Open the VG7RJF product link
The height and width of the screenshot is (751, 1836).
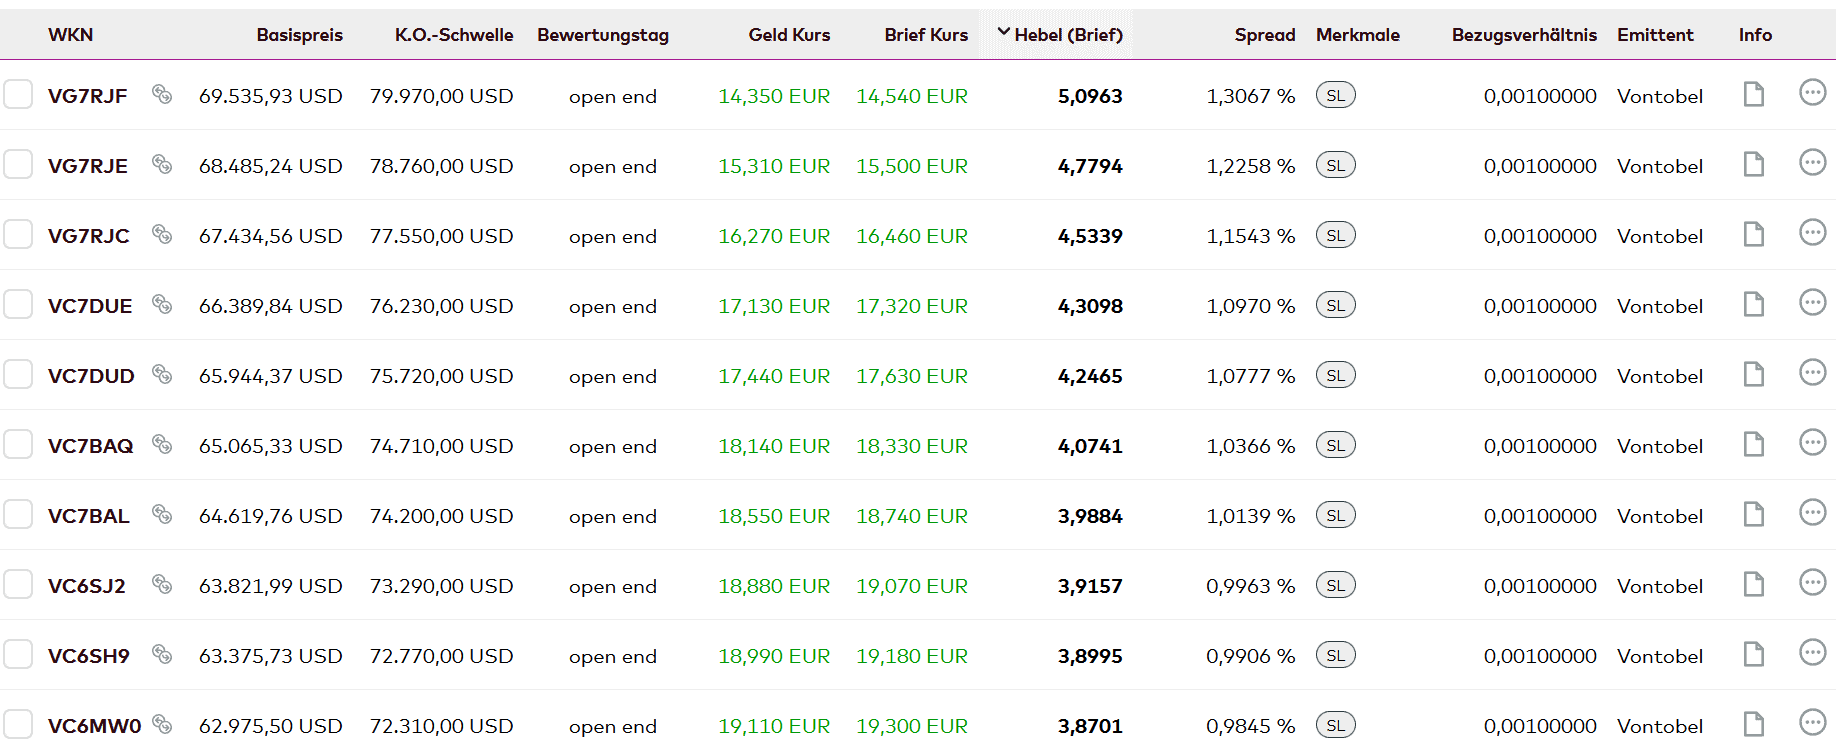(x=88, y=96)
